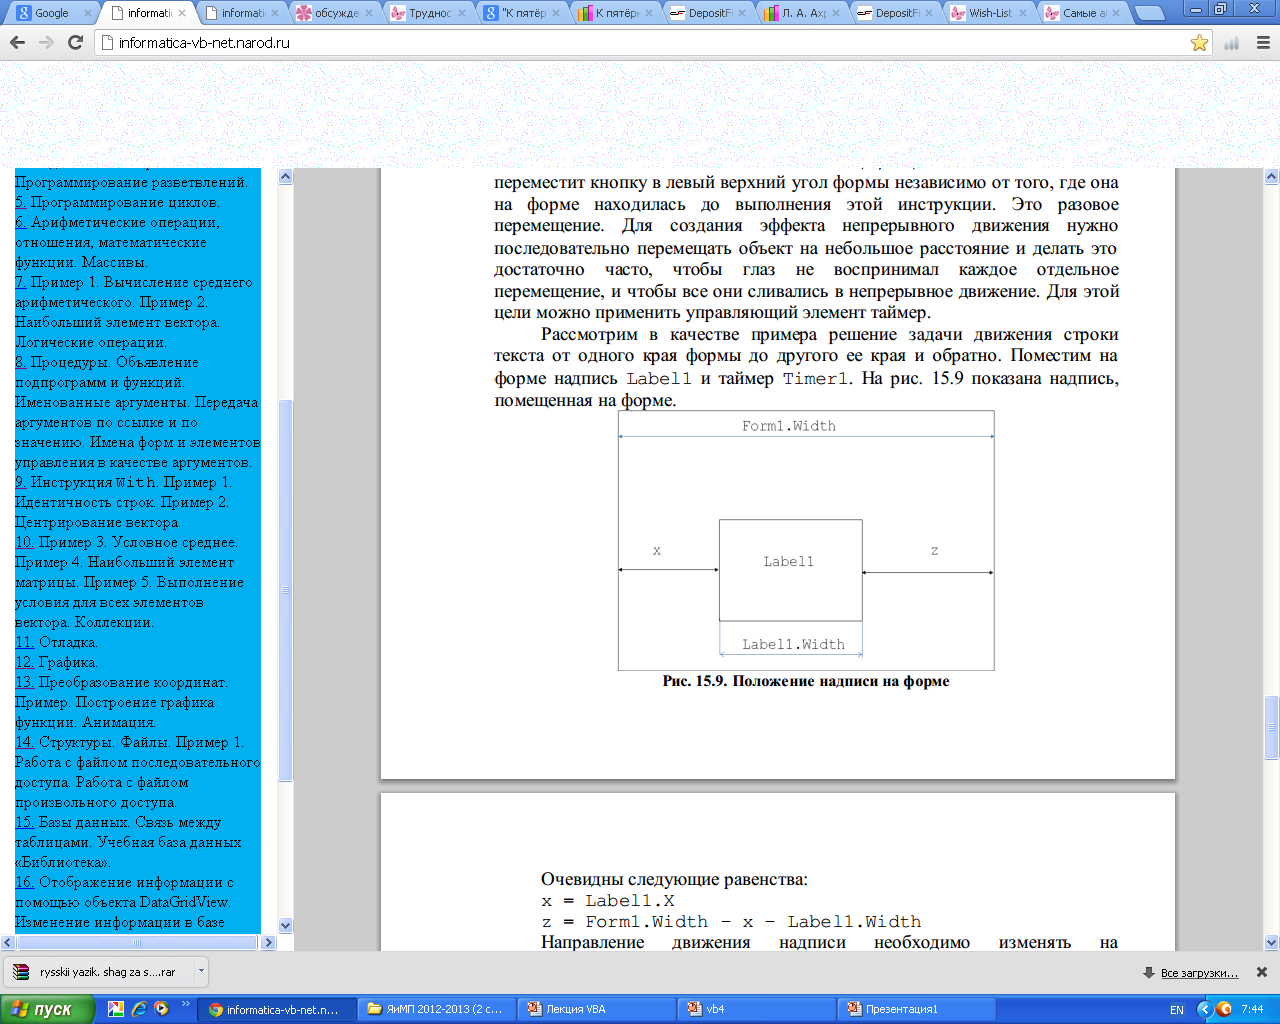Click sidebar horizontal scrollbar left arrow

click(x=8, y=942)
